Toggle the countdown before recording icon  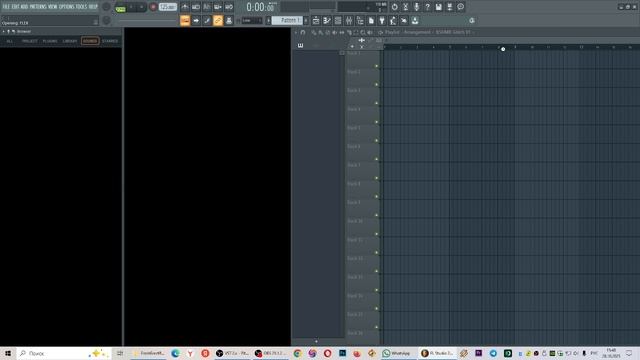(x=207, y=7)
